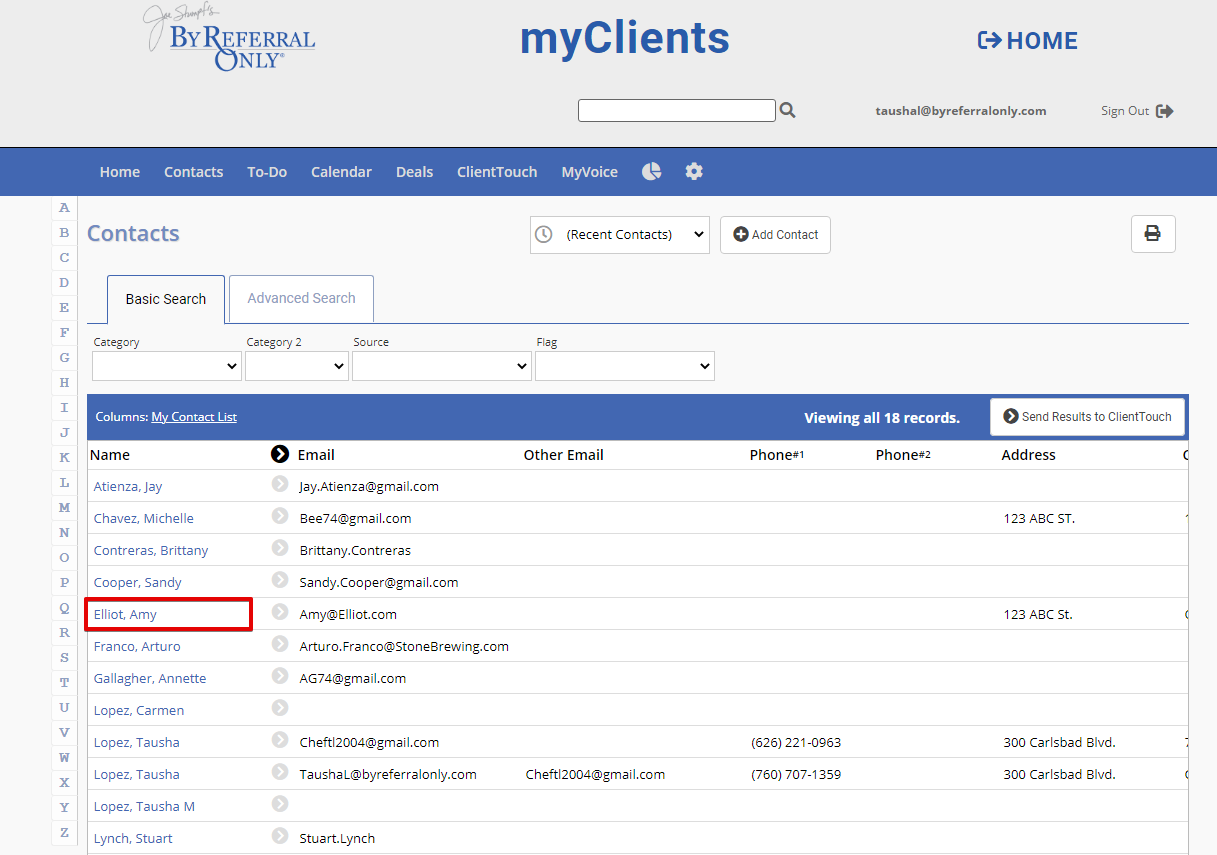Open the My Contact List columns link

[x=194, y=417]
